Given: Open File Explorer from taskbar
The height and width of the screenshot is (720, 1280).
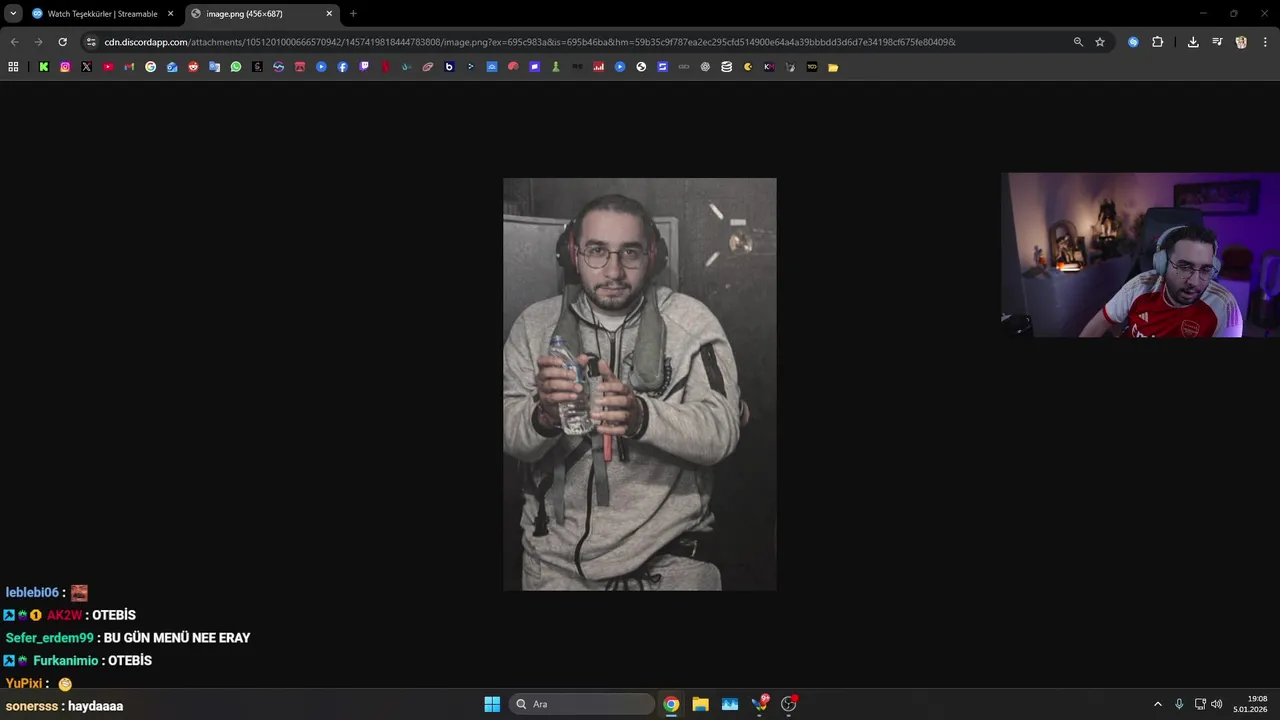Looking at the screenshot, I should point(700,704).
